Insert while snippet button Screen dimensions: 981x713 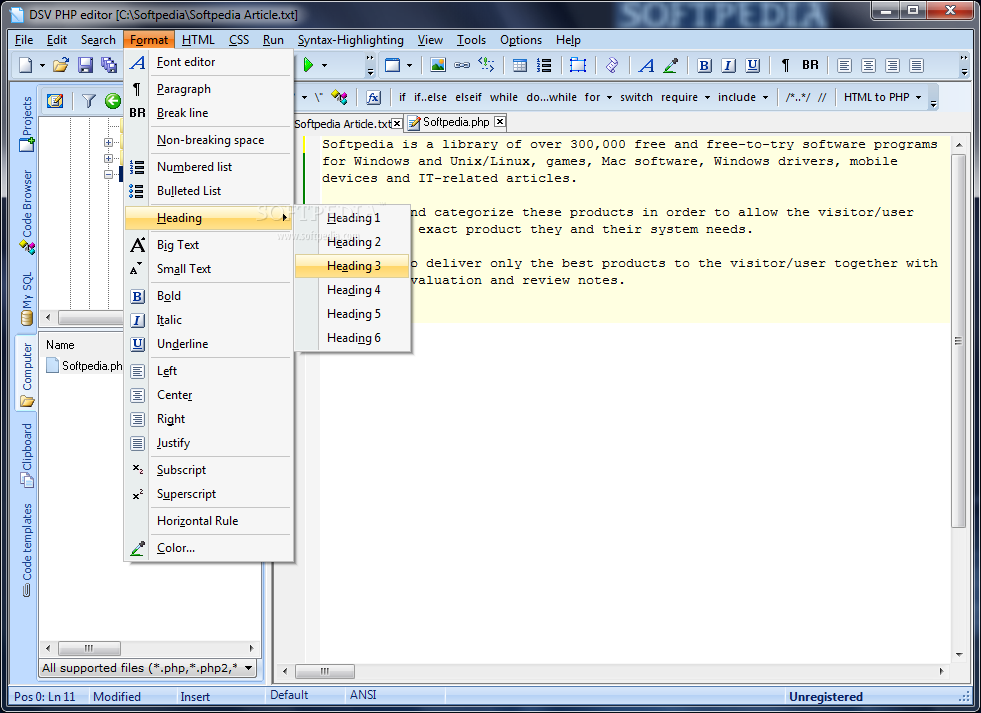(x=504, y=98)
